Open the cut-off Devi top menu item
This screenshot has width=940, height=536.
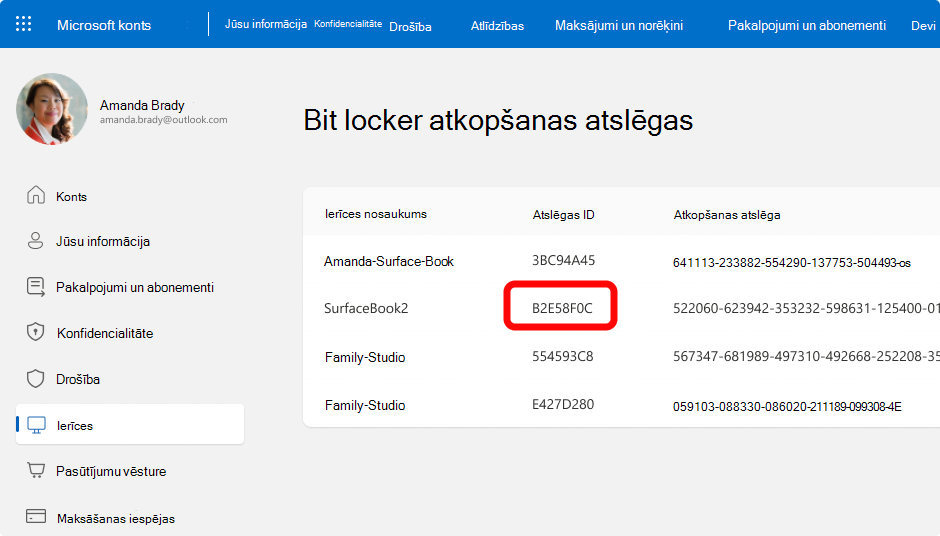[924, 25]
